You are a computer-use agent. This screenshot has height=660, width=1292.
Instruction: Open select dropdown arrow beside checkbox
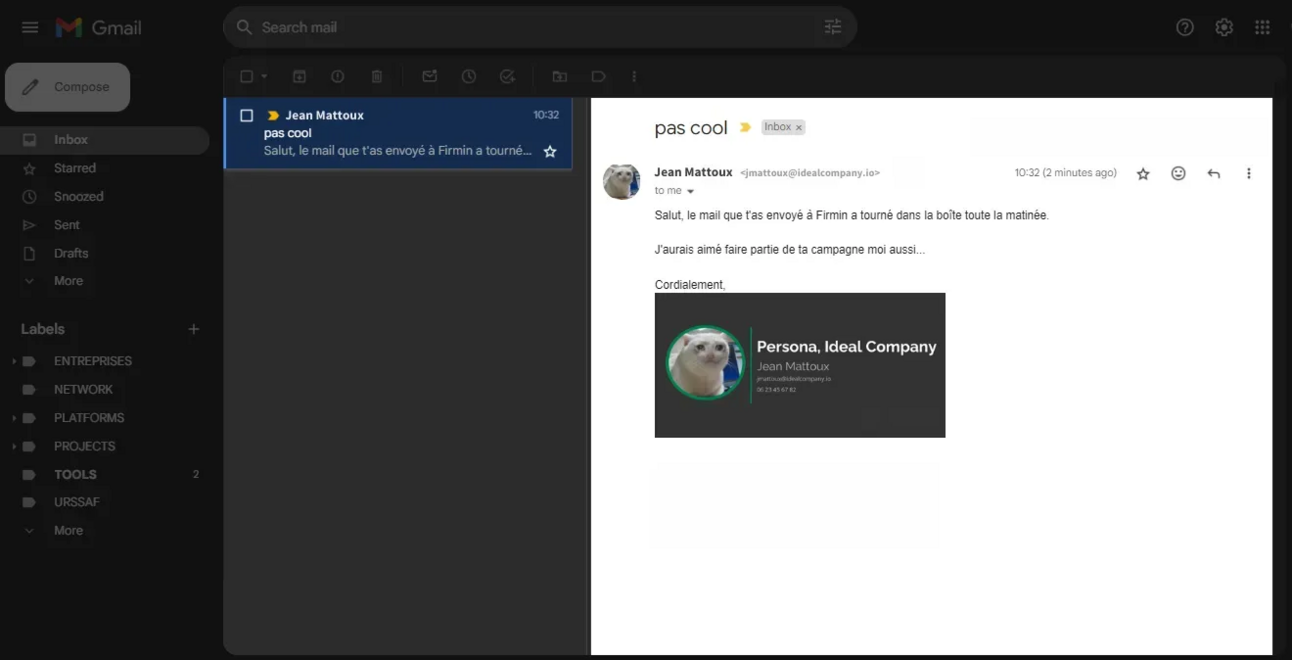tap(264, 76)
